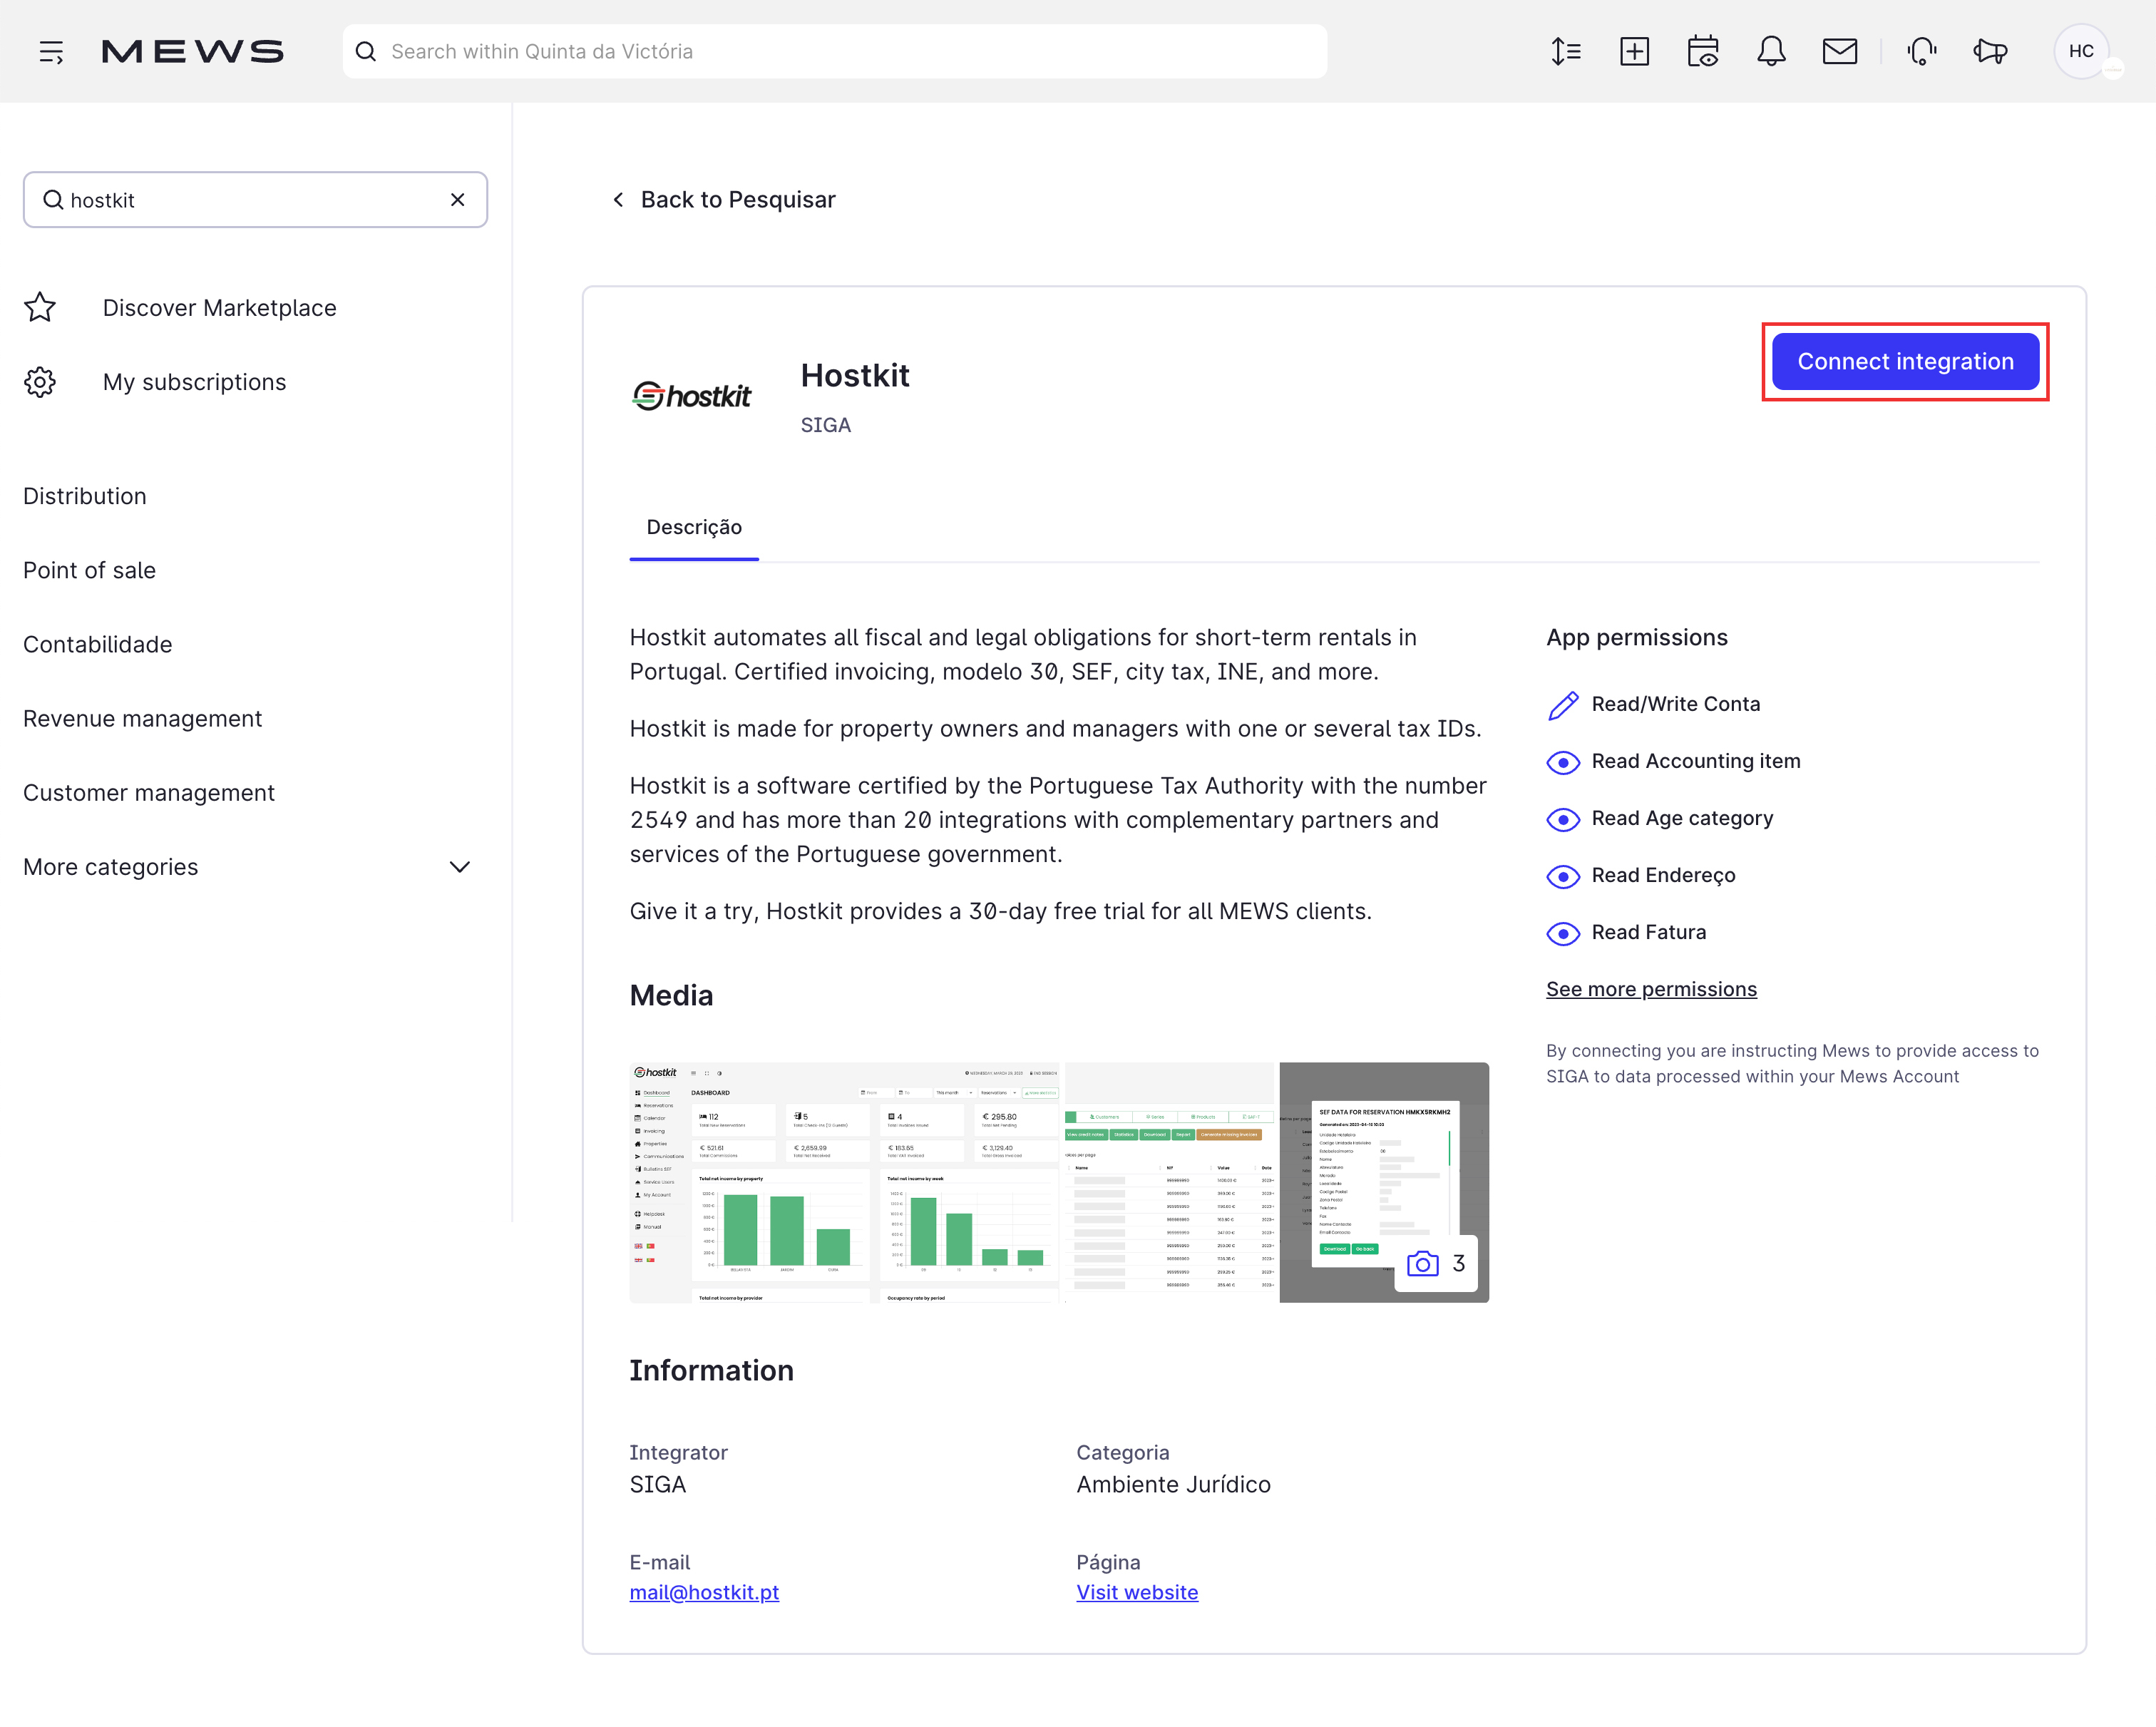Click App permissions heading
Viewport: 2156px width, 1727px height.
pos(1636,637)
